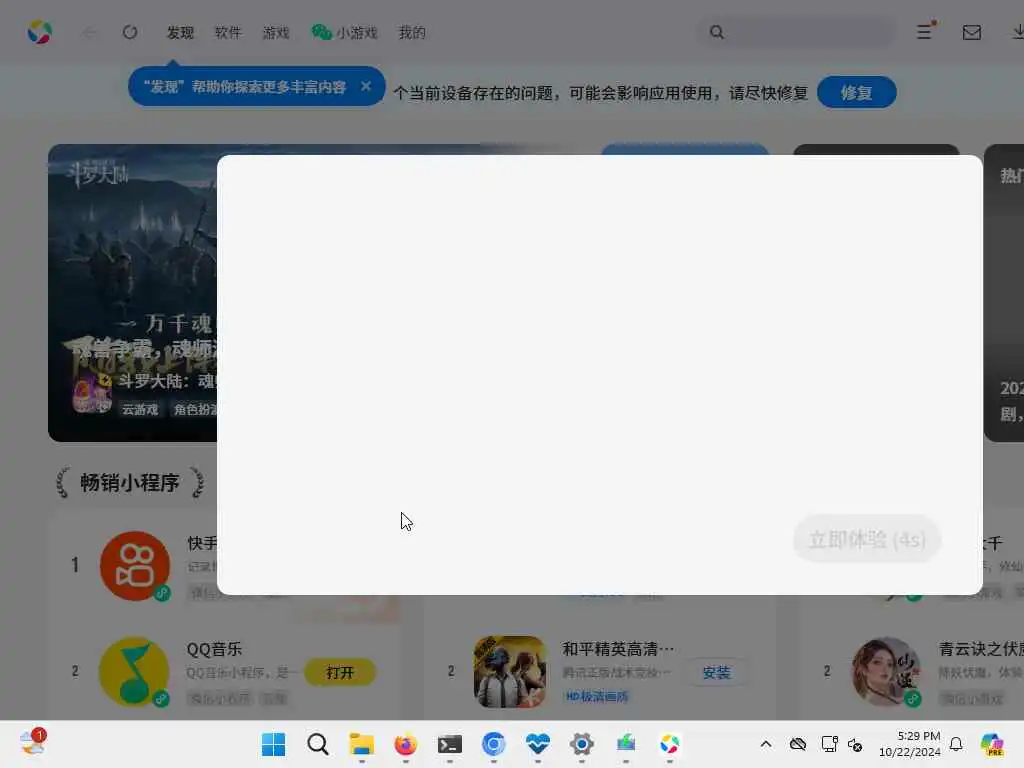Click the 和平精英高清 title text
1024x768 pixels.
pyautogui.click(x=618, y=649)
